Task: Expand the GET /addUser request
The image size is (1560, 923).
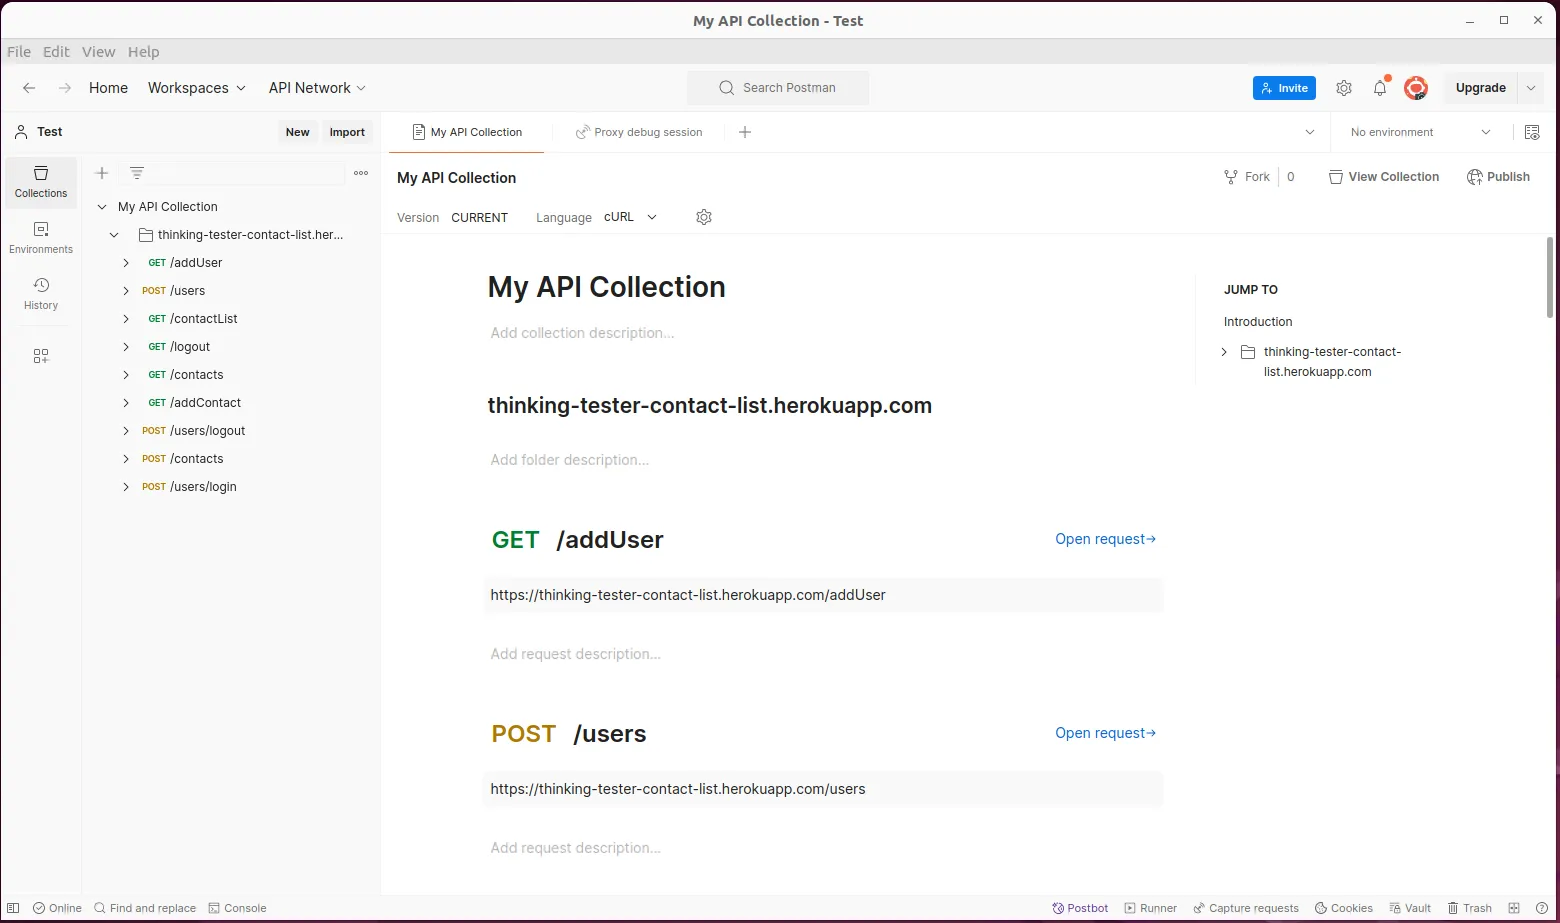Action: pyautogui.click(x=126, y=263)
